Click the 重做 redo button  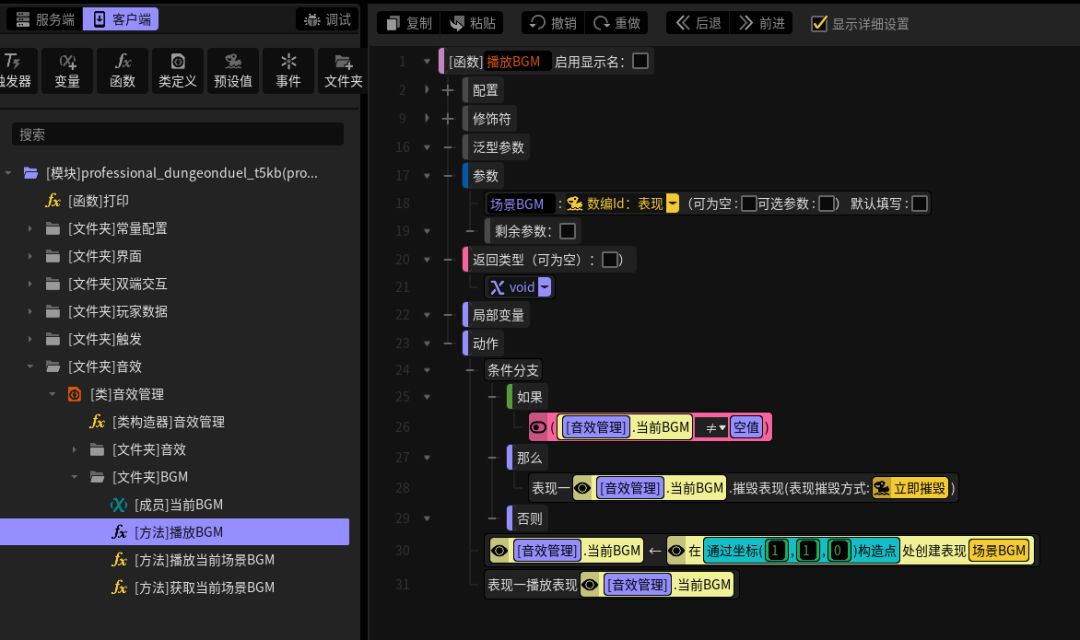616,23
